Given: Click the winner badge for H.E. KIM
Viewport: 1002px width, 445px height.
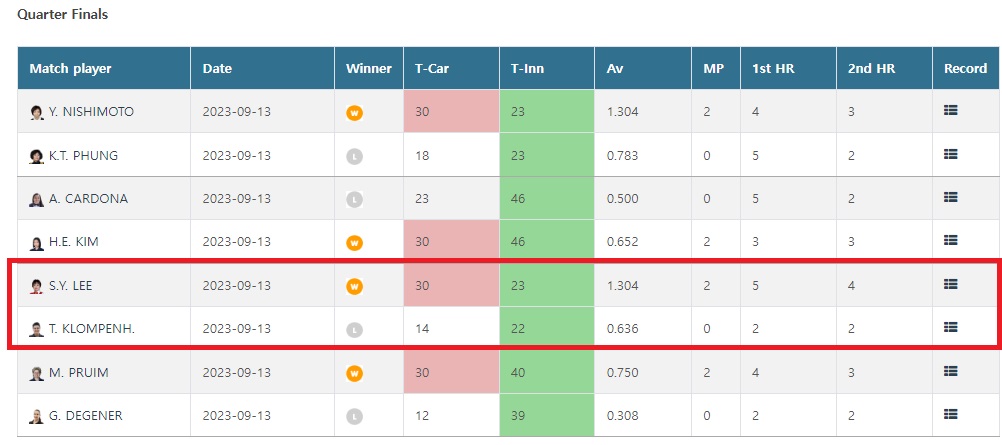Looking at the screenshot, I should pos(355,243).
